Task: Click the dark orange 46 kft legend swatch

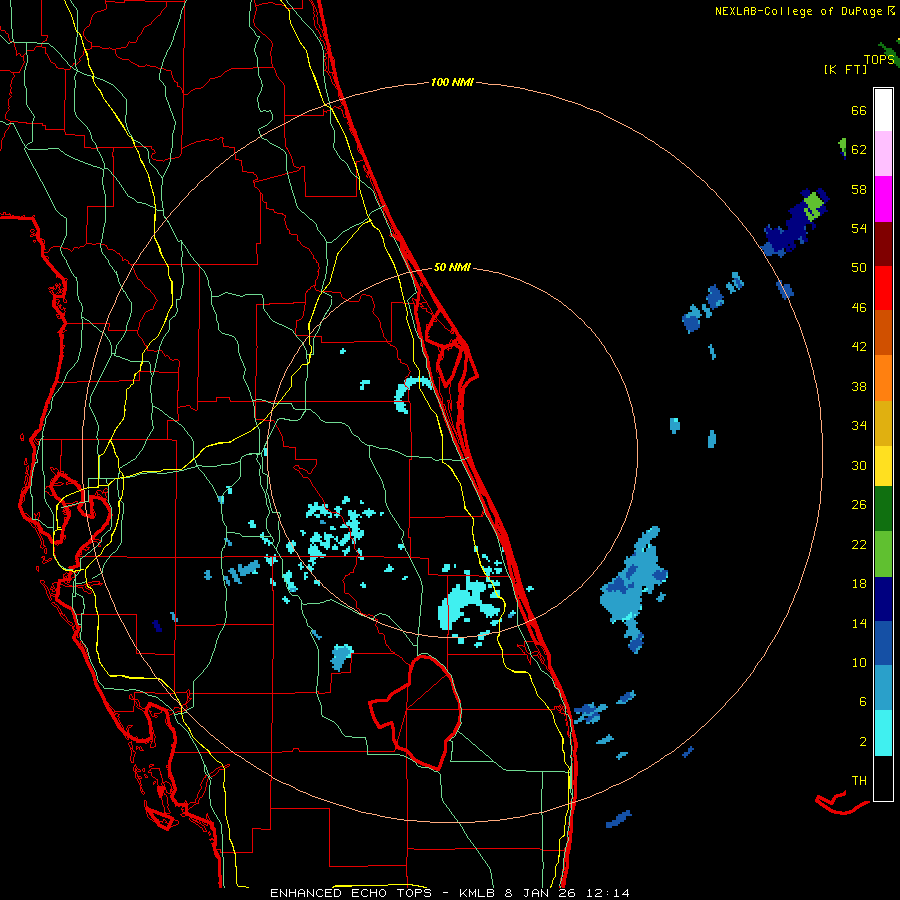Action: tap(883, 332)
